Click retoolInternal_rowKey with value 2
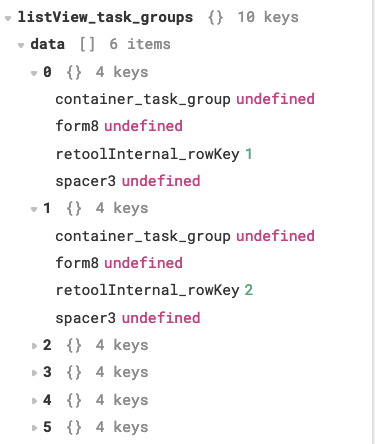 [x=147, y=290]
